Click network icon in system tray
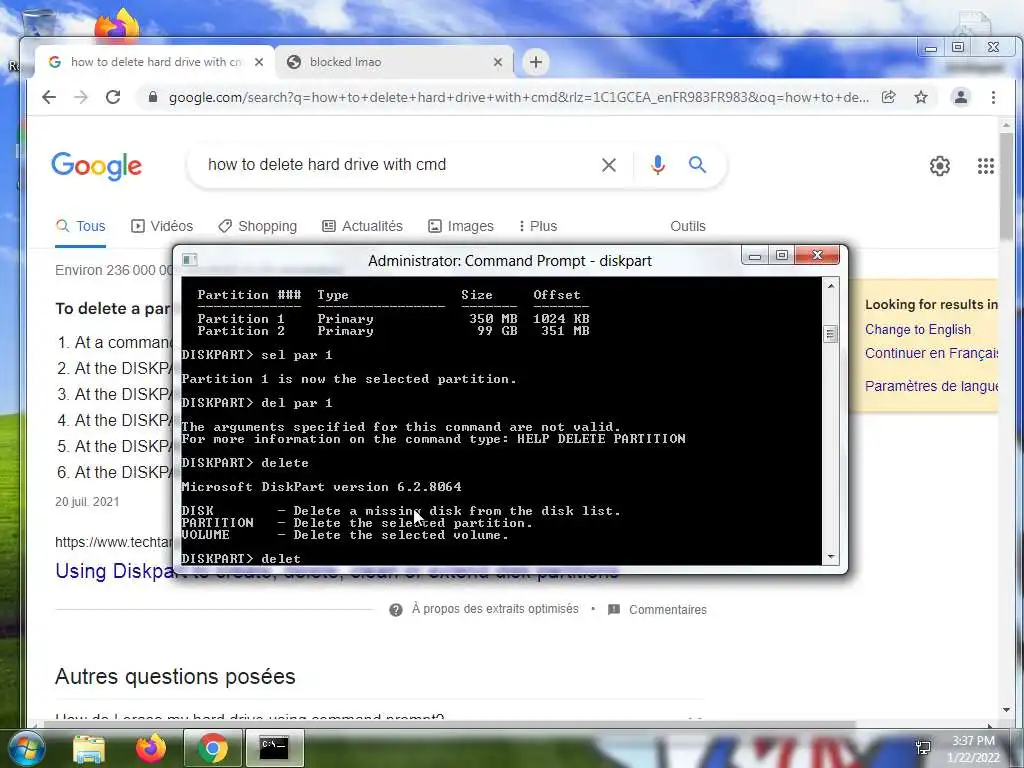This screenshot has width=1024, height=768. 923,748
